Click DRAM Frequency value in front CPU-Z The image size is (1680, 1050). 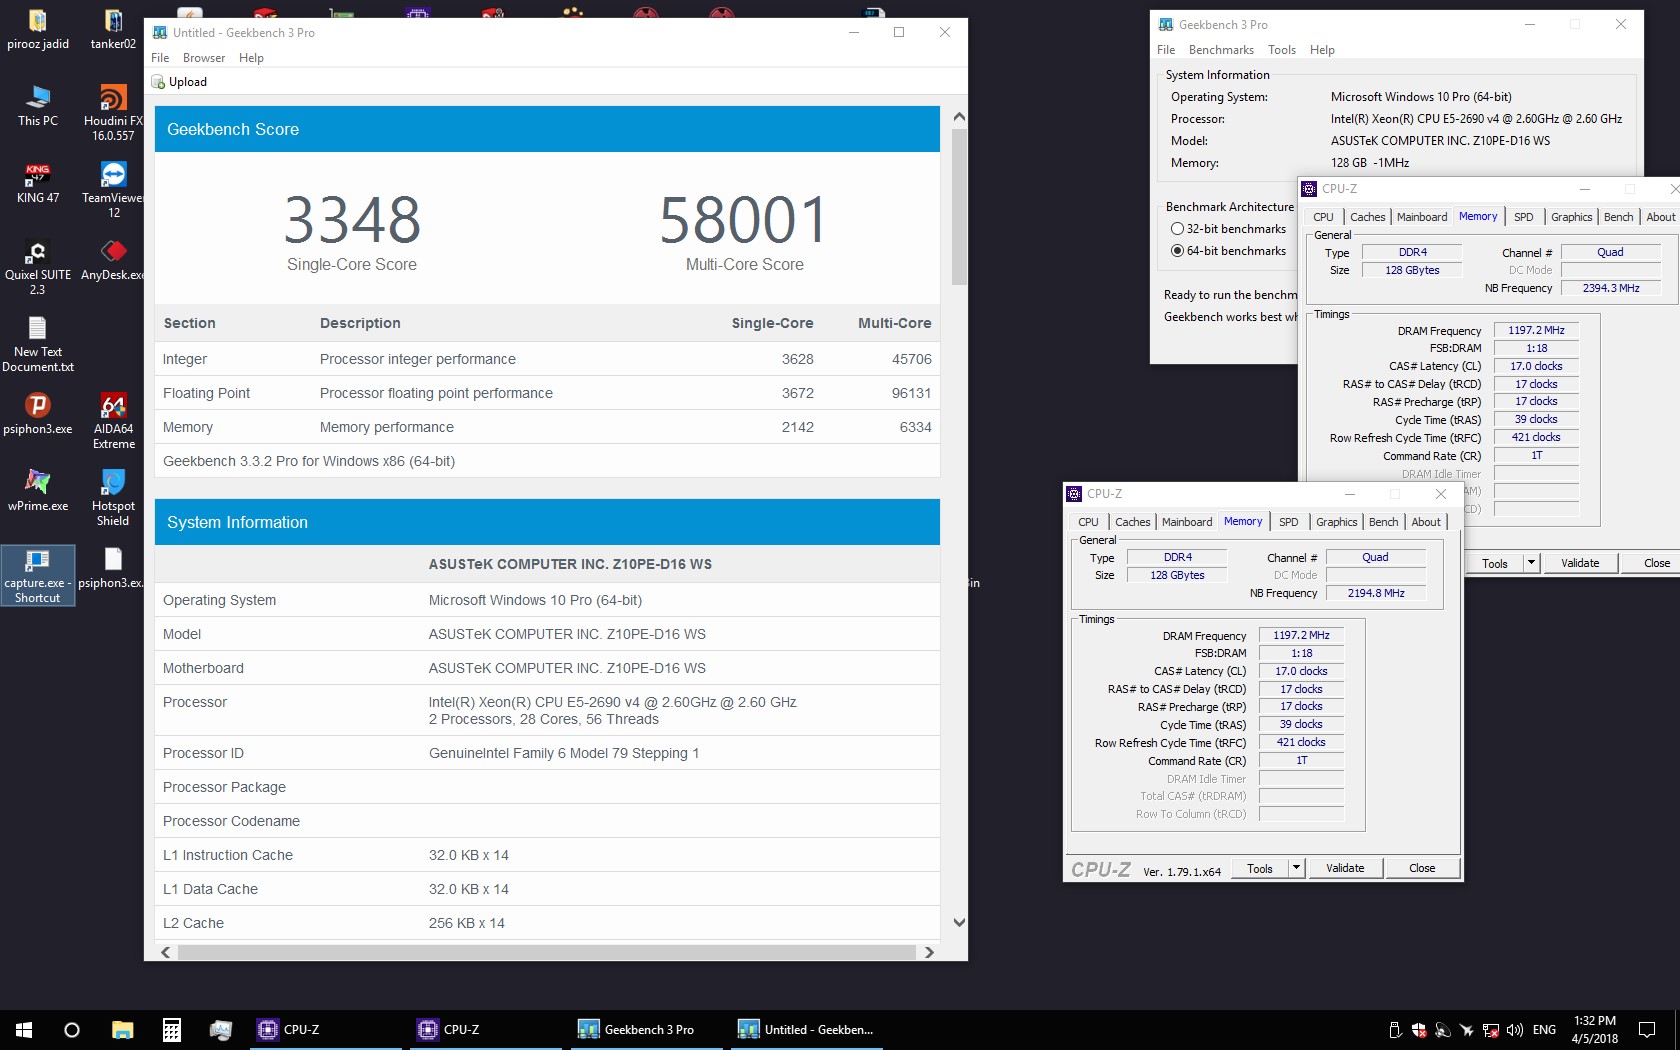pos(1301,636)
